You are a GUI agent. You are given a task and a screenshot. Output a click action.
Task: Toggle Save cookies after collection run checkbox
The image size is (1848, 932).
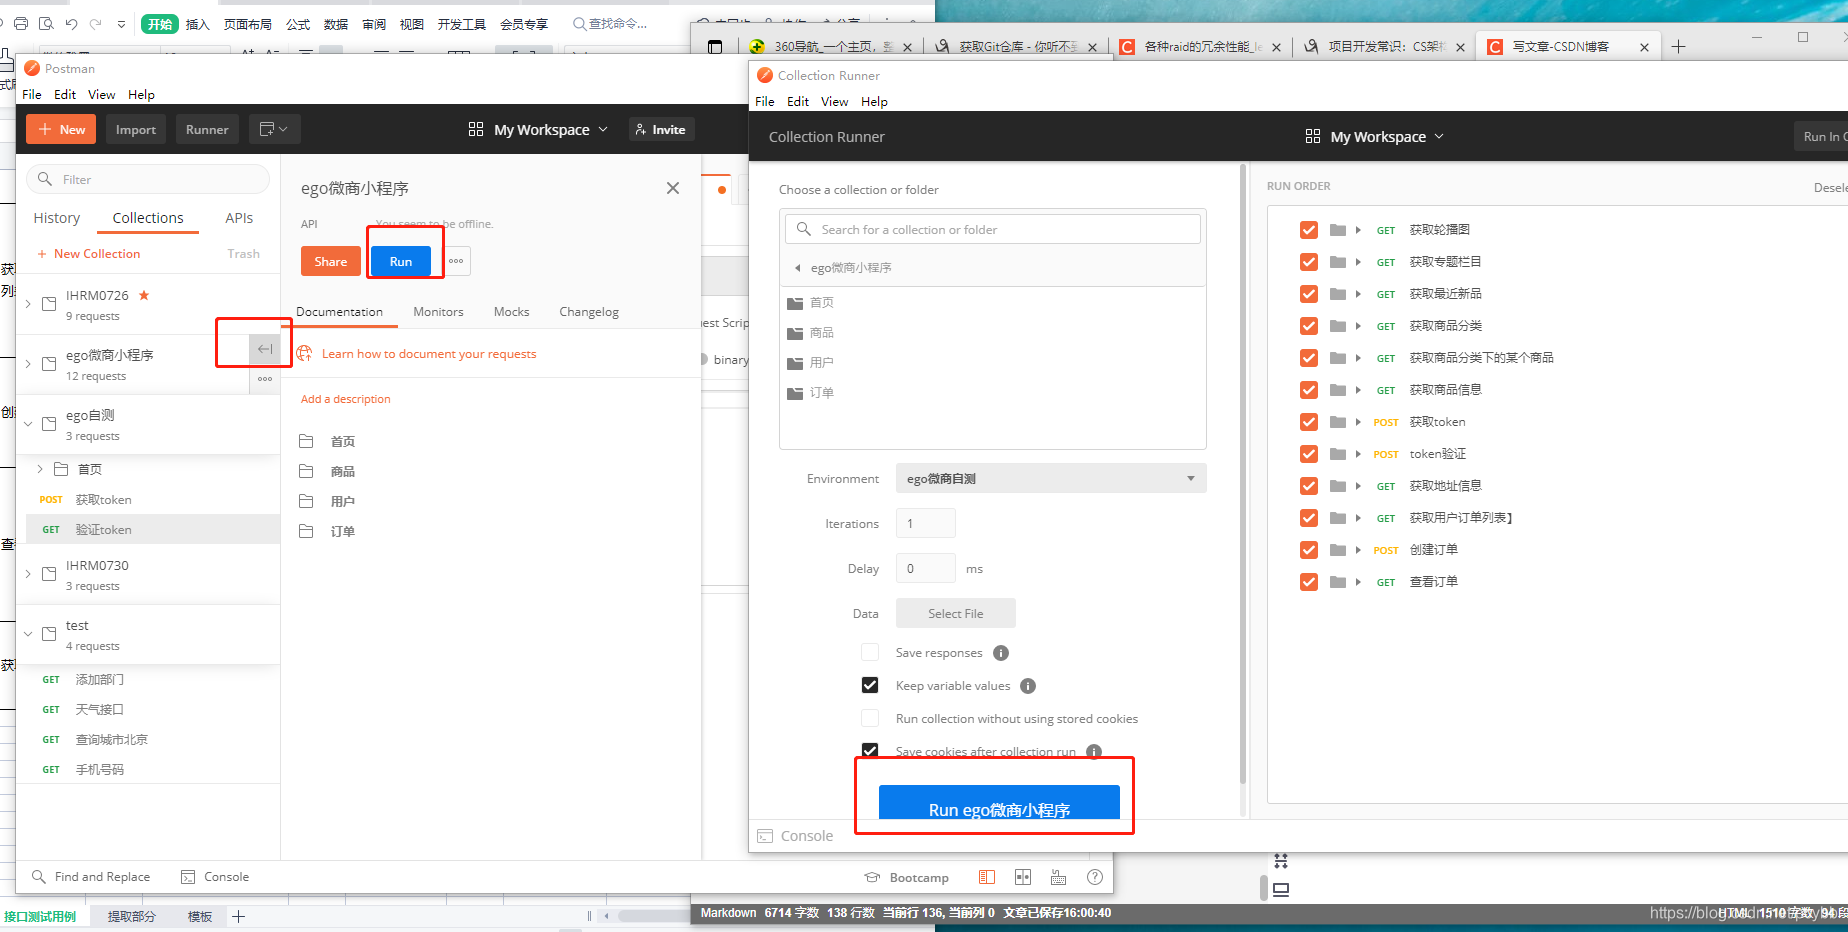tap(870, 750)
